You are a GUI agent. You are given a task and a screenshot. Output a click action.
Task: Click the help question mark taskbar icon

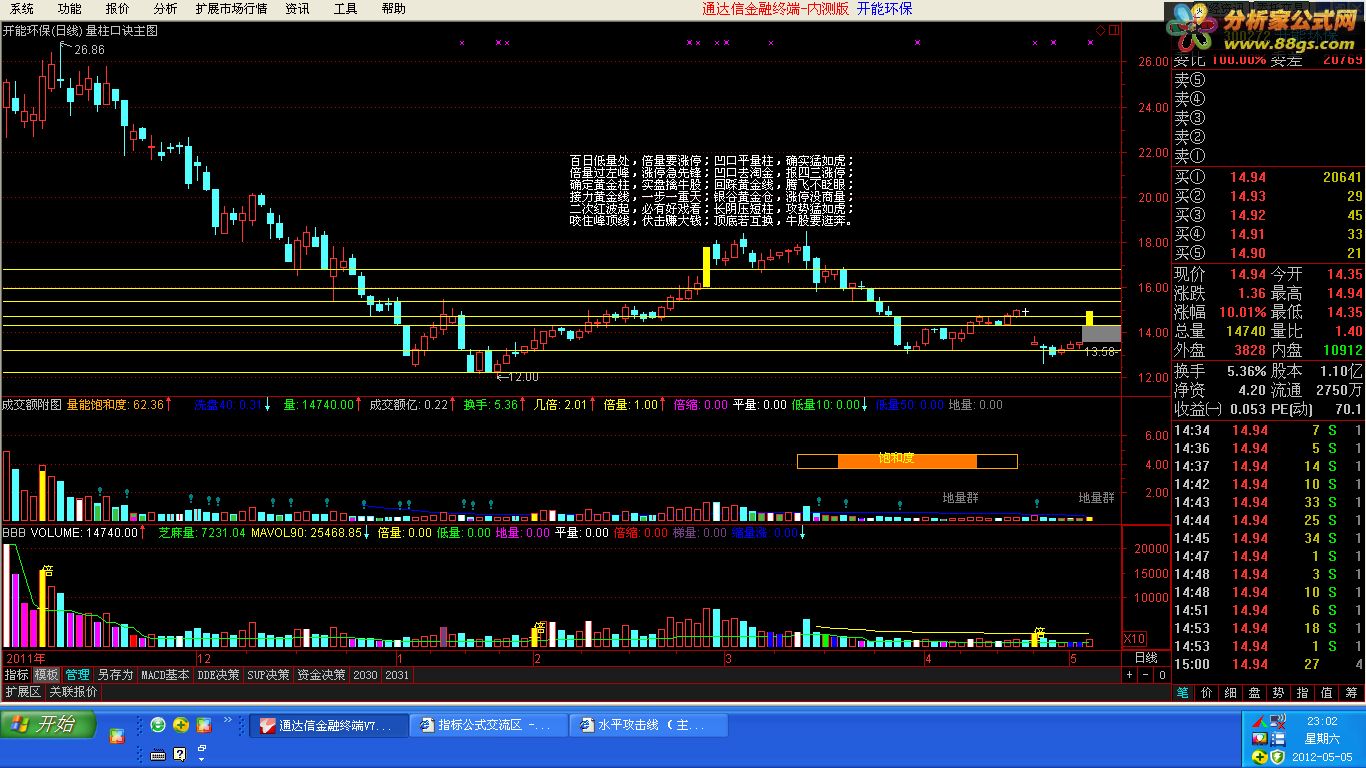[180, 754]
